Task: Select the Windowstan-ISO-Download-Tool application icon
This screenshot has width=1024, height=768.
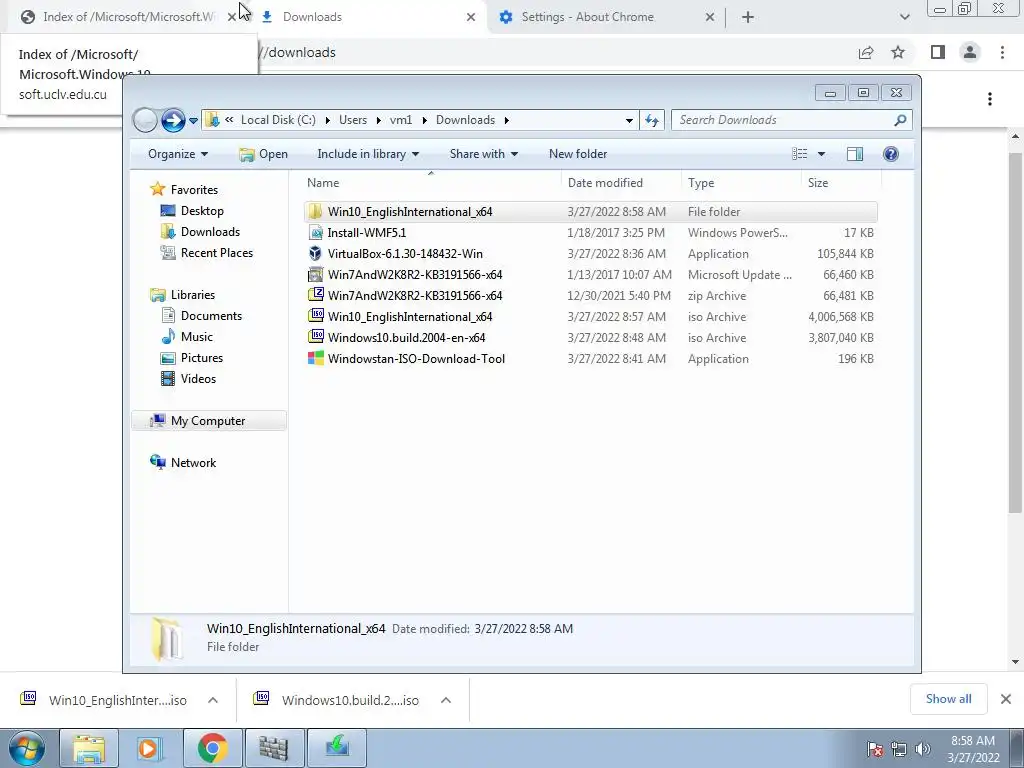Action: pyautogui.click(x=315, y=358)
